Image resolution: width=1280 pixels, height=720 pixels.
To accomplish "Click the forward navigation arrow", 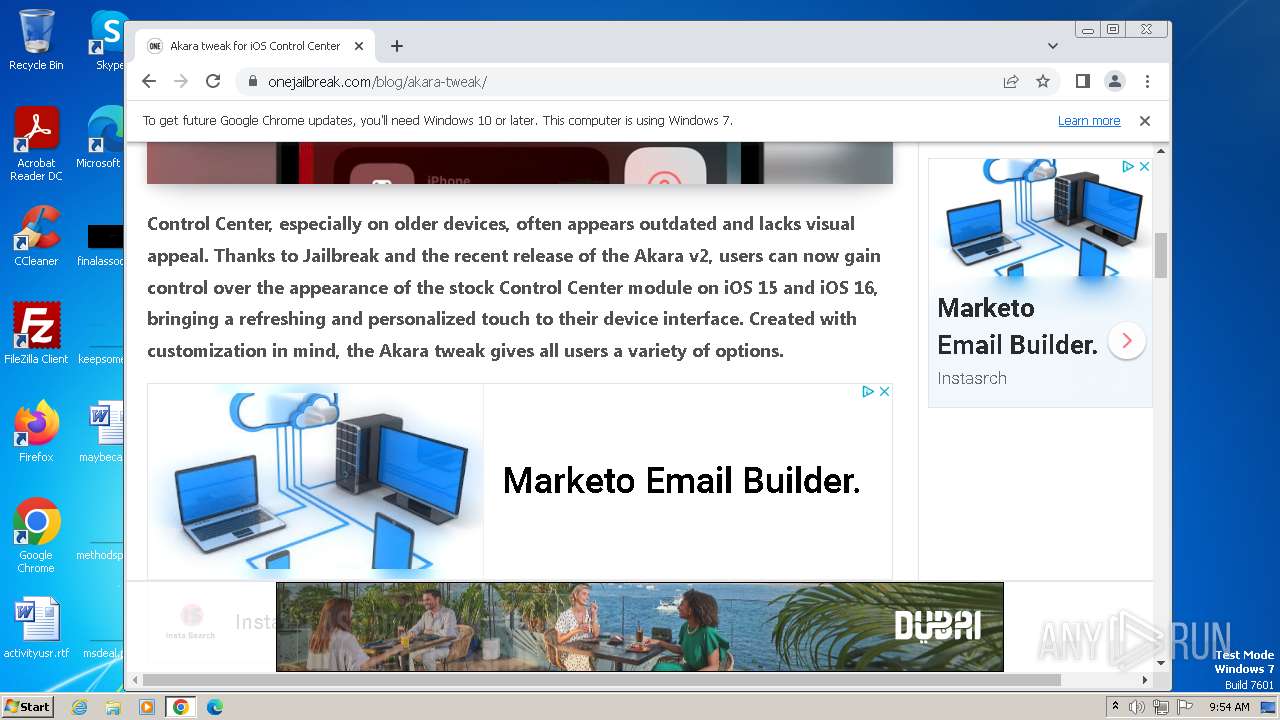I will (x=181, y=81).
